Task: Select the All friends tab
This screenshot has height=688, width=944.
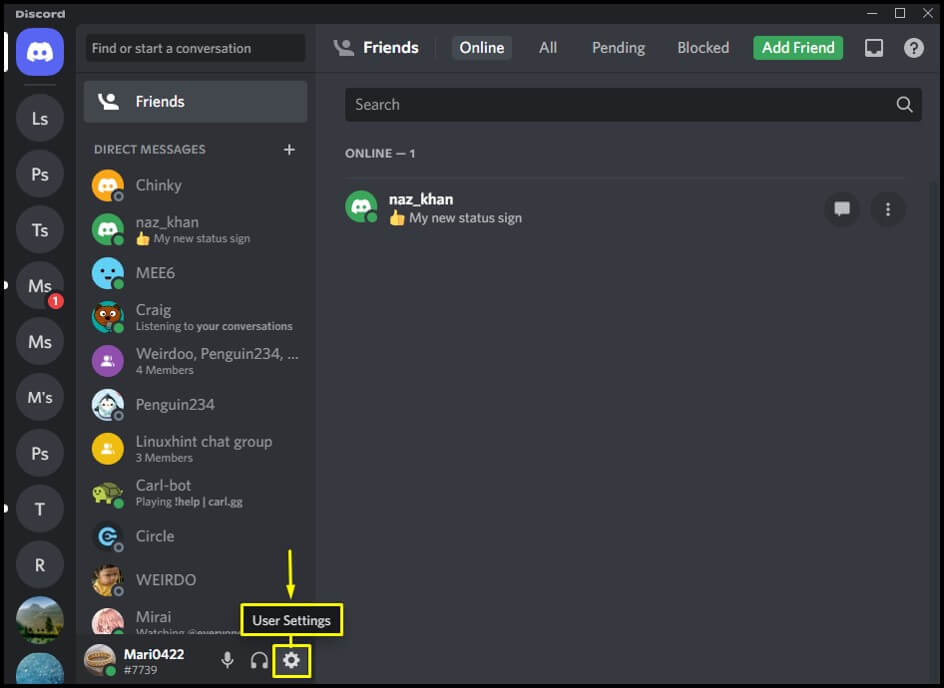Action: tap(548, 48)
